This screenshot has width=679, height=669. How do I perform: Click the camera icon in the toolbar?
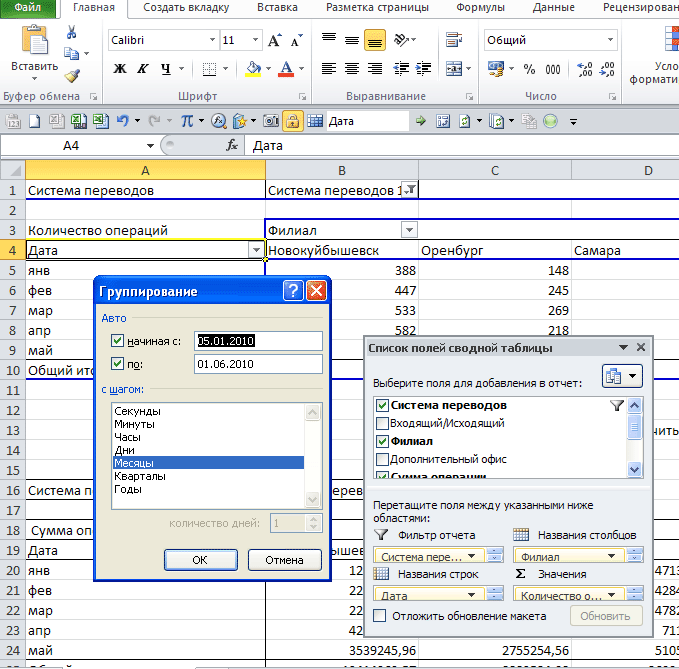click(271, 121)
